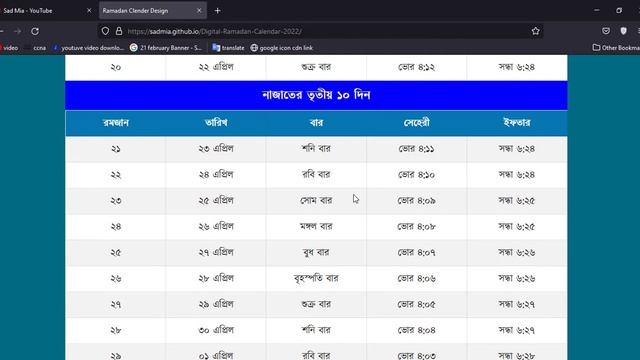Reload the page with the refresh icon

[35, 31]
